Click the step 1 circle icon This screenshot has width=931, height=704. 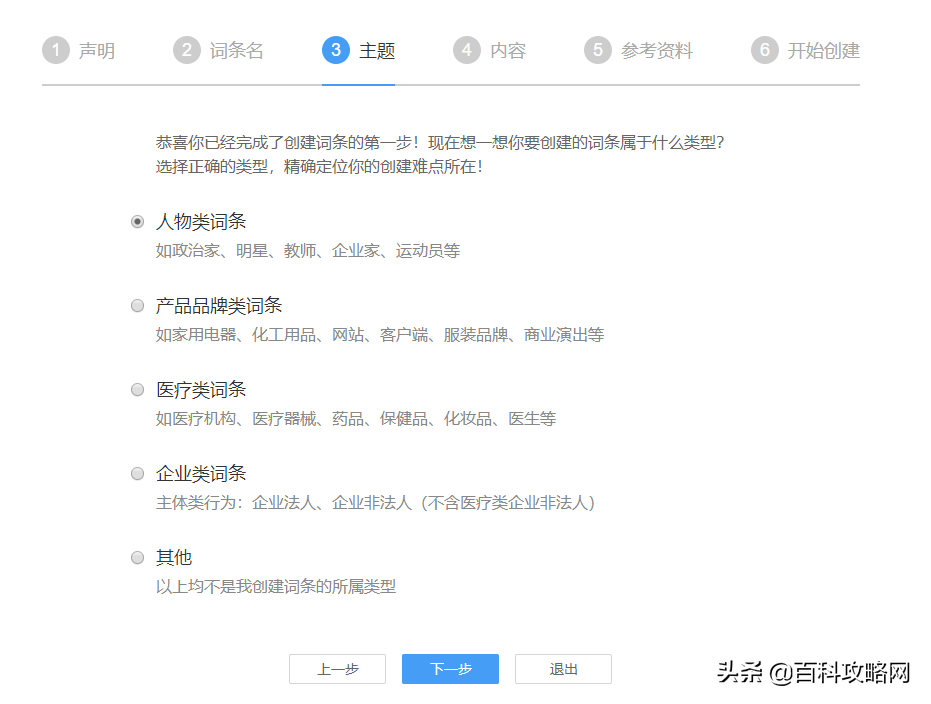coord(56,50)
